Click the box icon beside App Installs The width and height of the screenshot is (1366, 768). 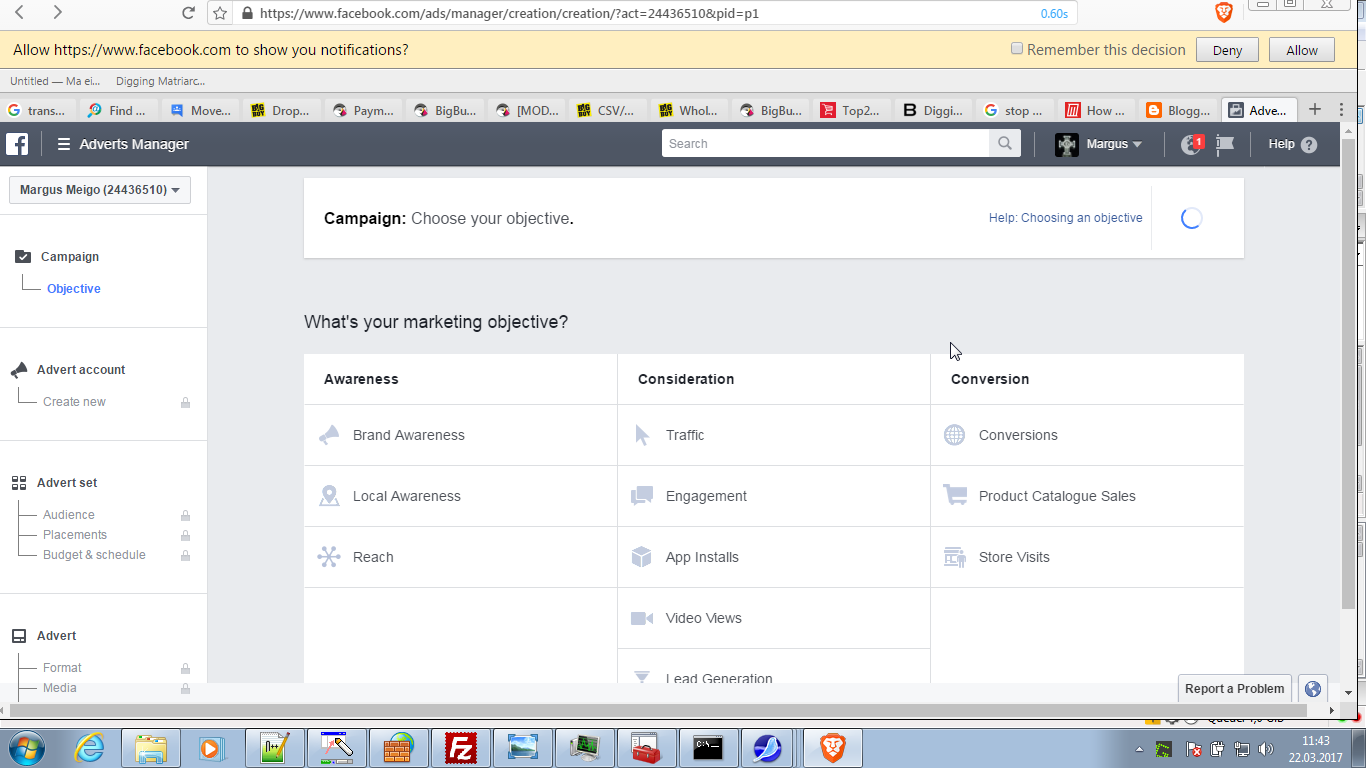[642, 557]
